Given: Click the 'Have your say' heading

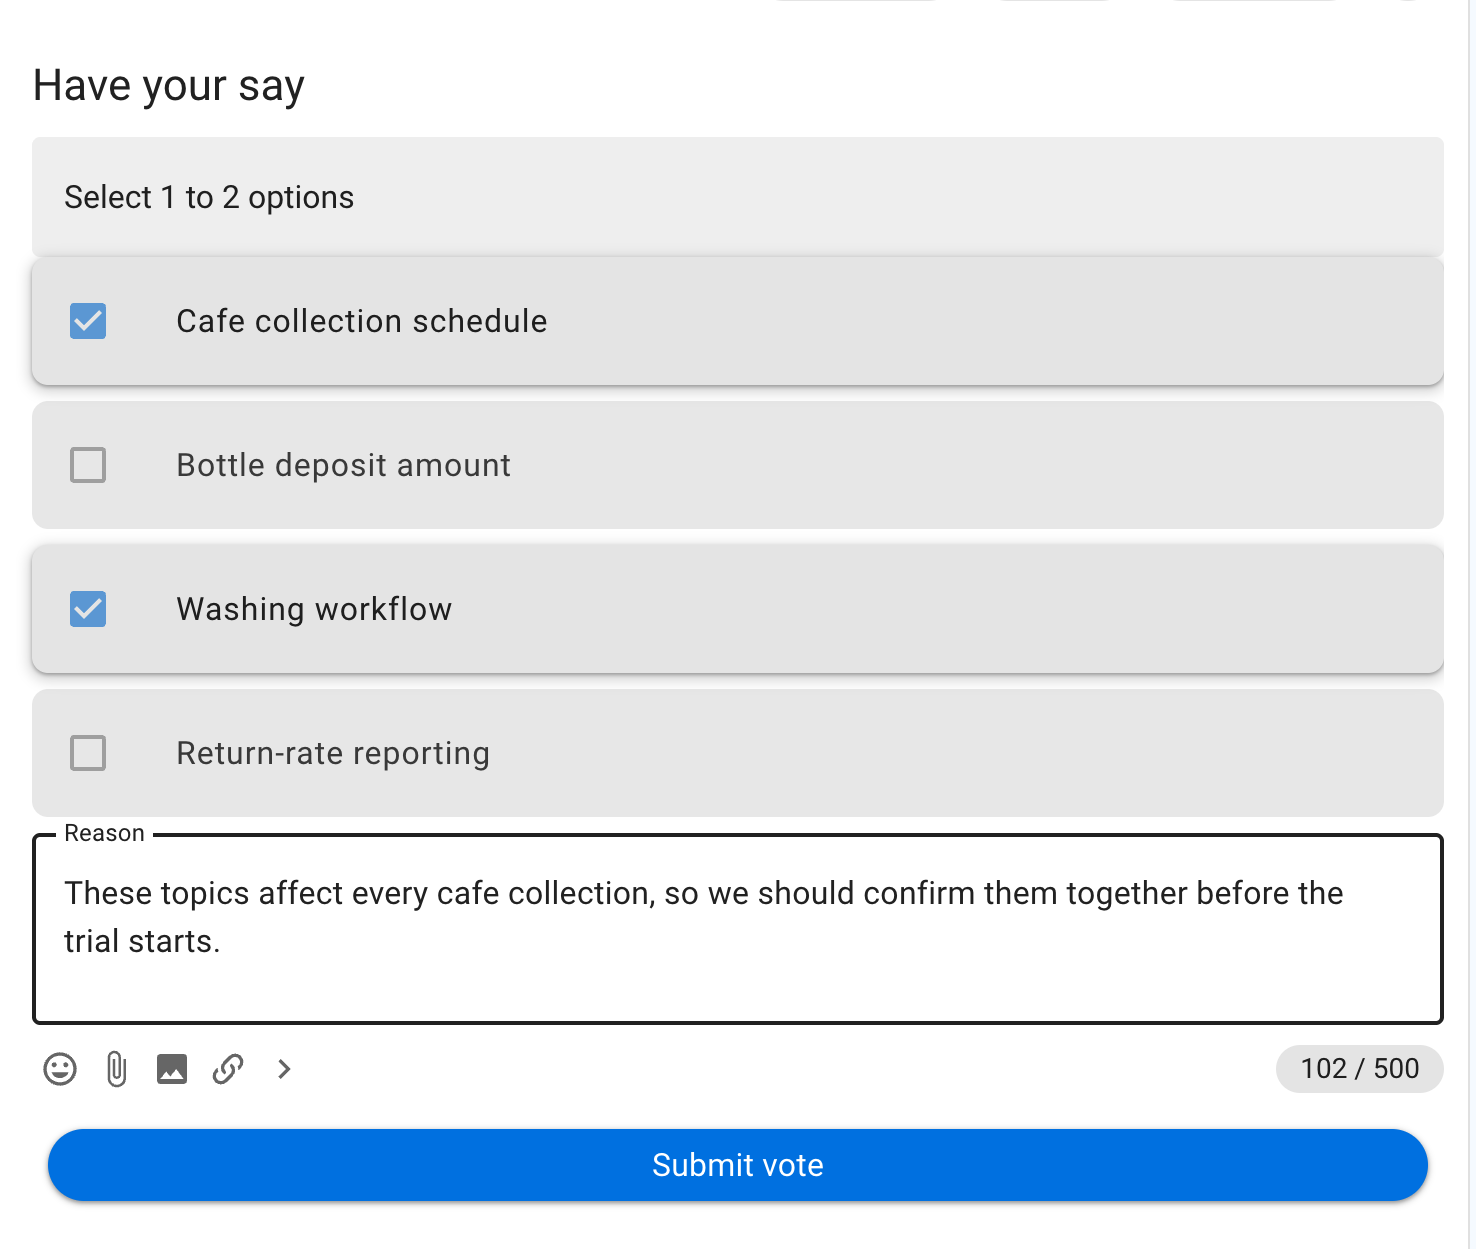Looking at the screenshot, I should [169, 86].
